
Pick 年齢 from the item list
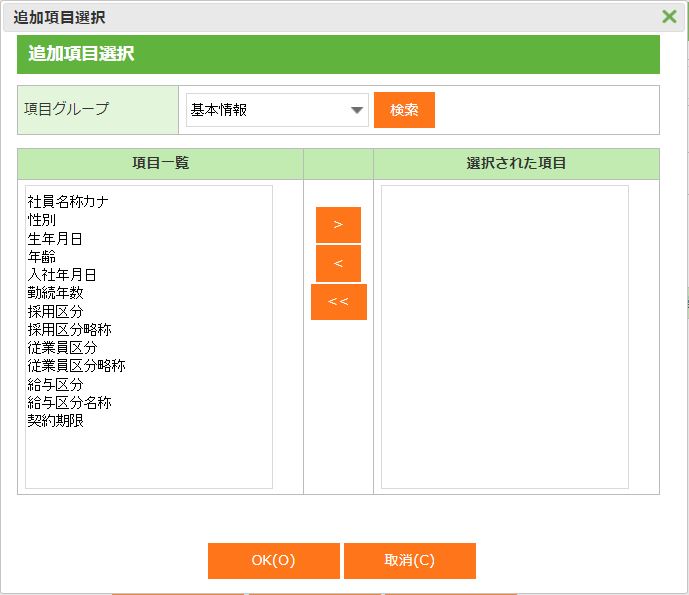click(42, 257)
